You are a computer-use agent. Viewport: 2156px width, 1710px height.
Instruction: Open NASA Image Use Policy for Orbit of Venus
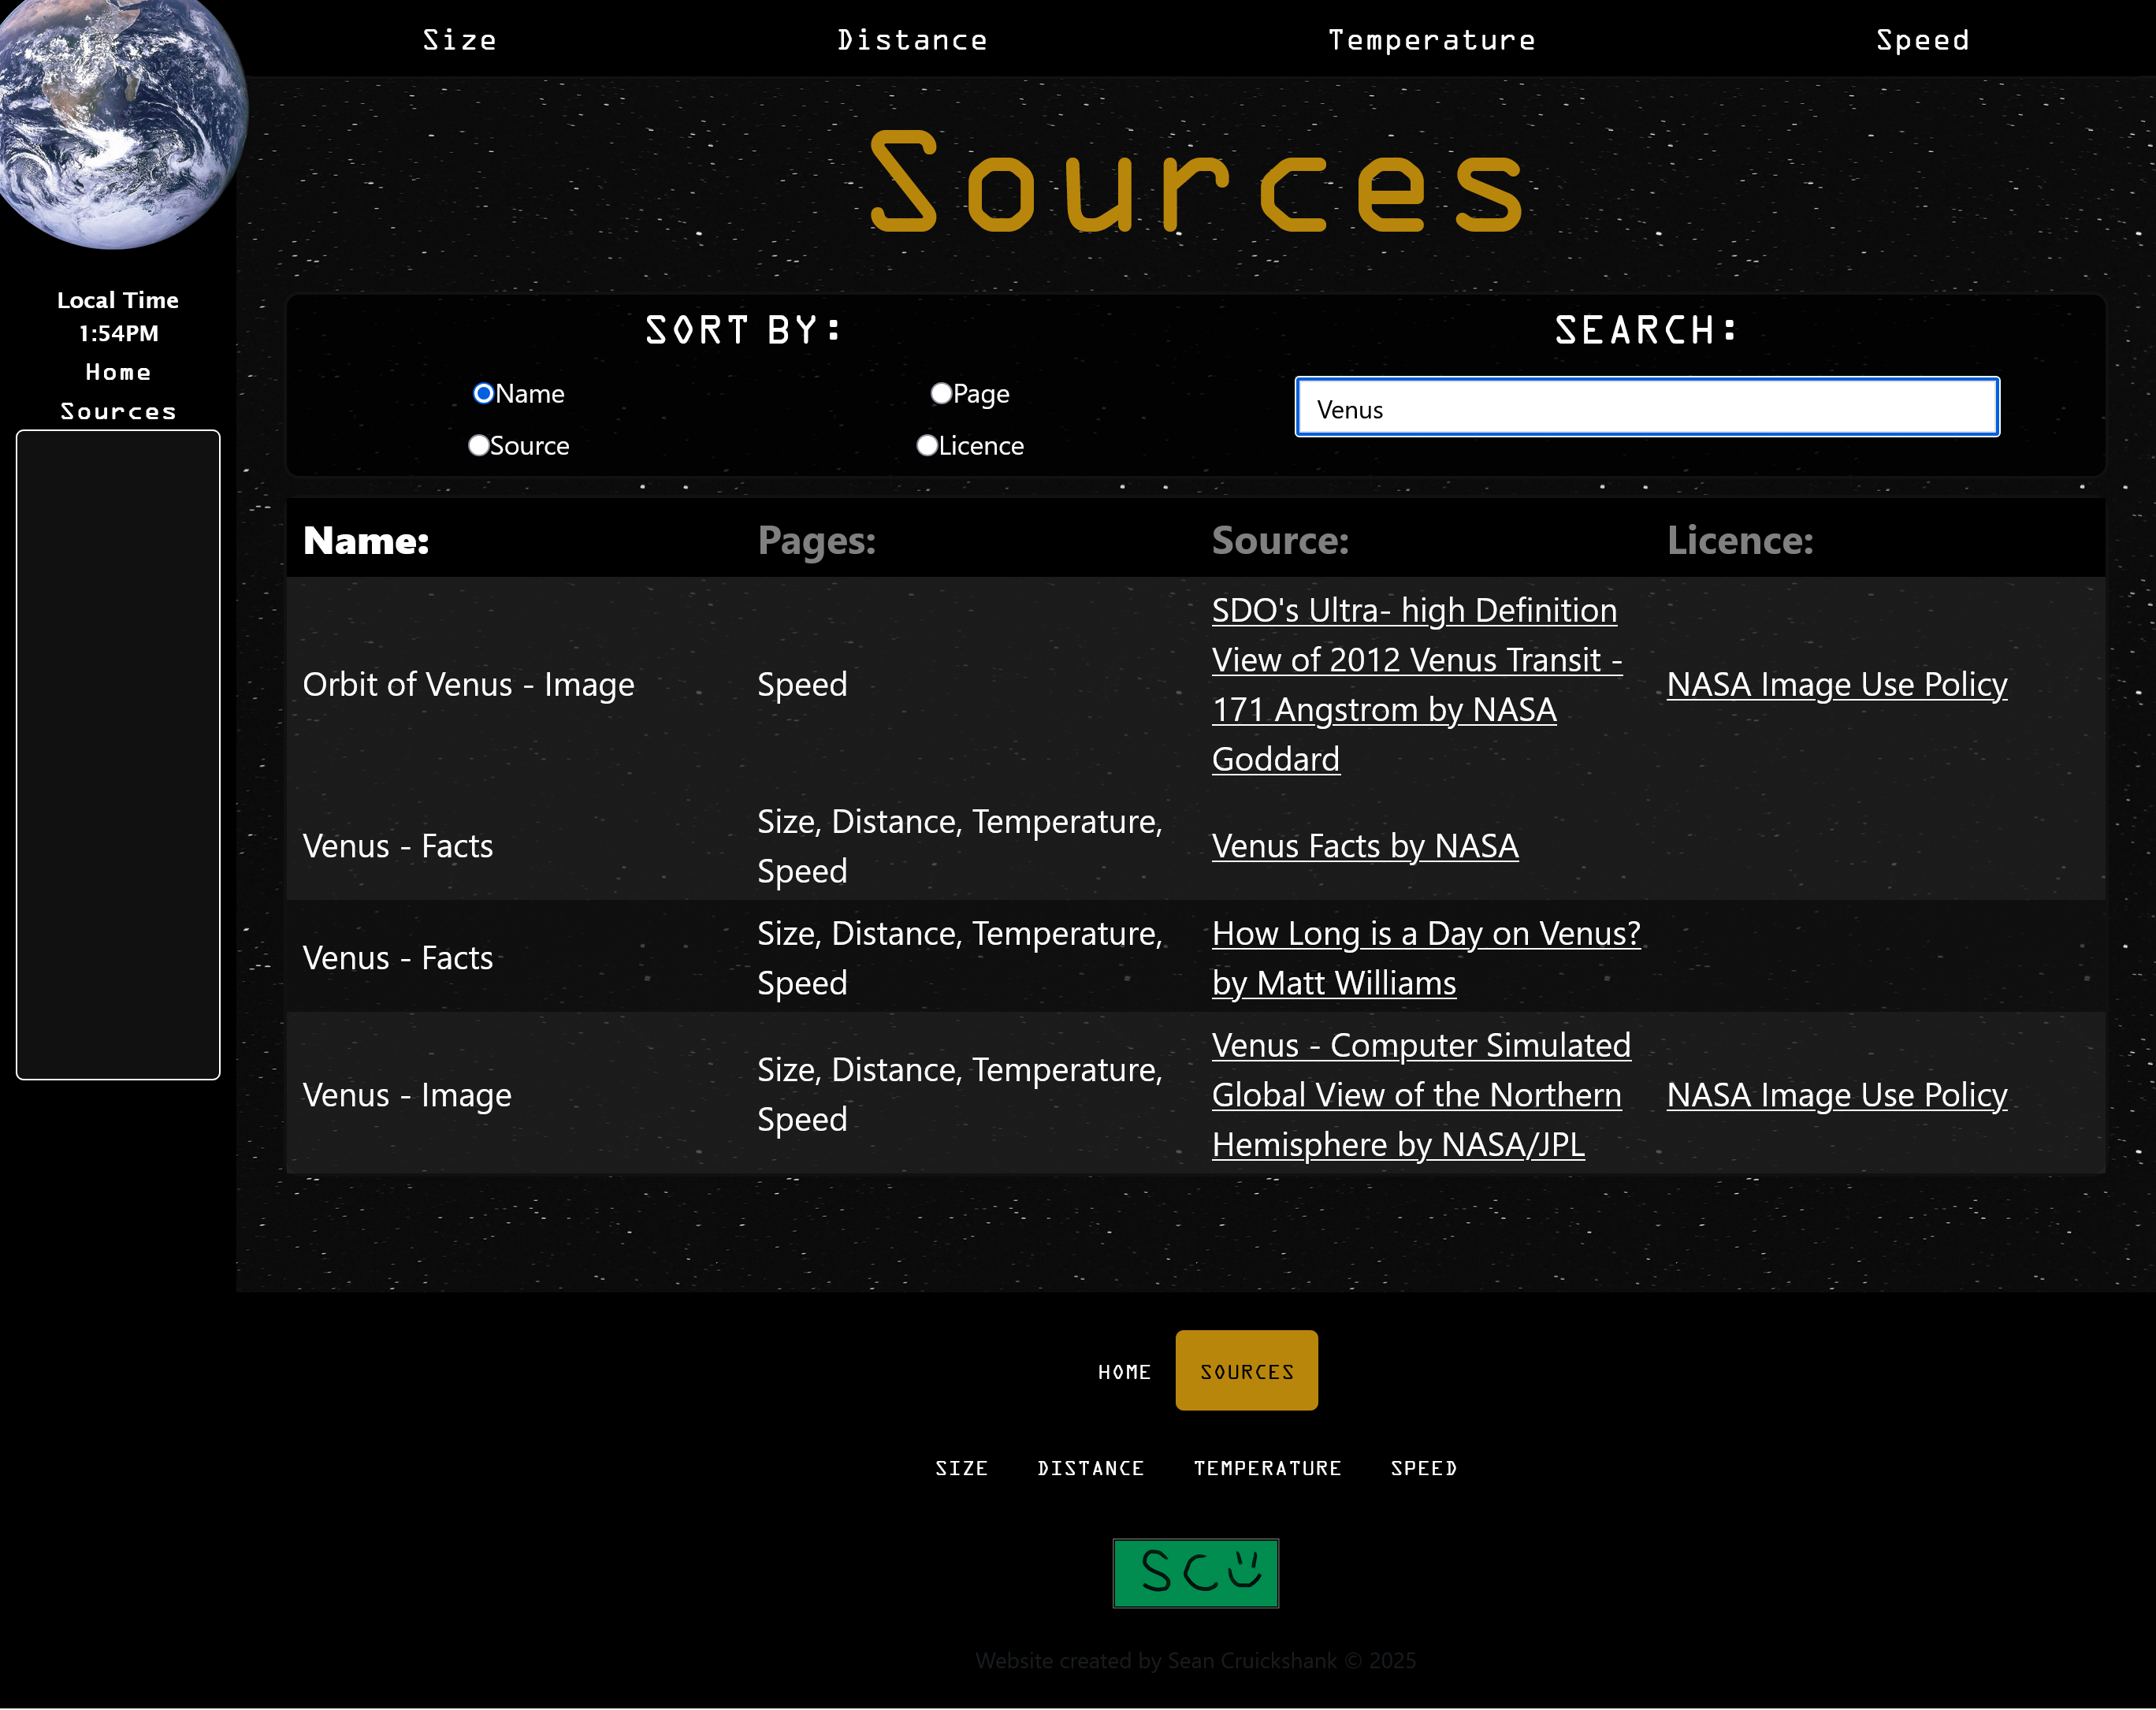pyautogui.click(x=1836, y=684)
